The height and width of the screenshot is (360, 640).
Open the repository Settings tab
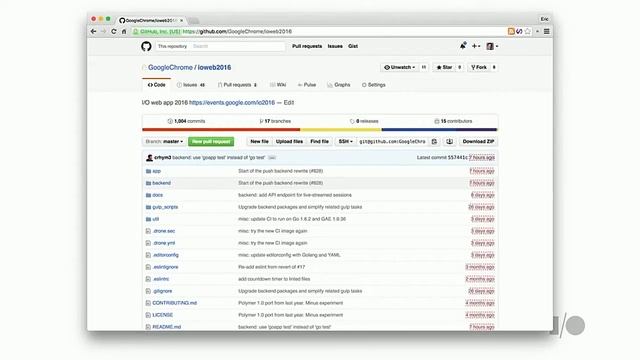click(373, 85)
